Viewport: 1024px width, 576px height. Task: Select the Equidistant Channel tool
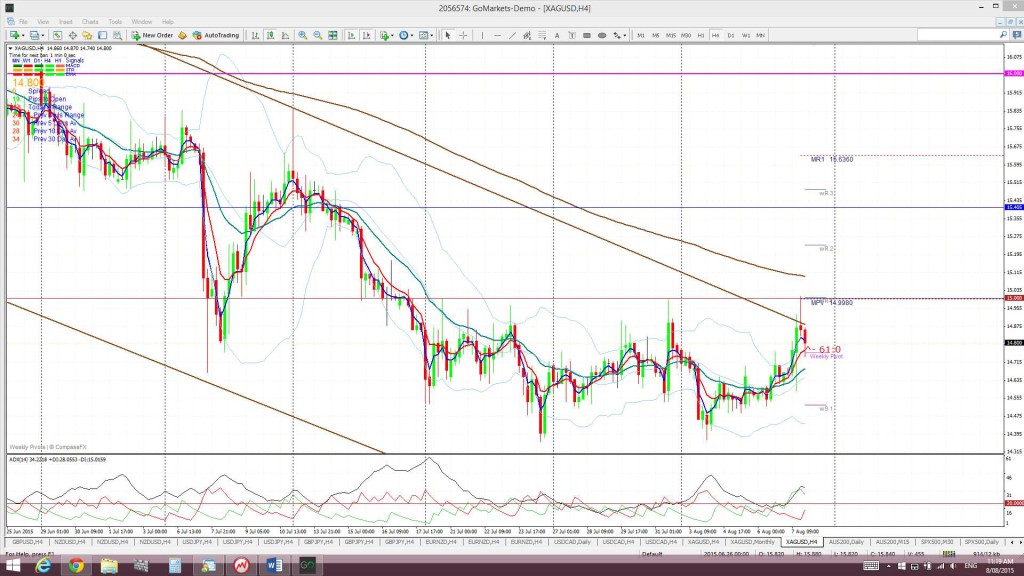(527, 35)
